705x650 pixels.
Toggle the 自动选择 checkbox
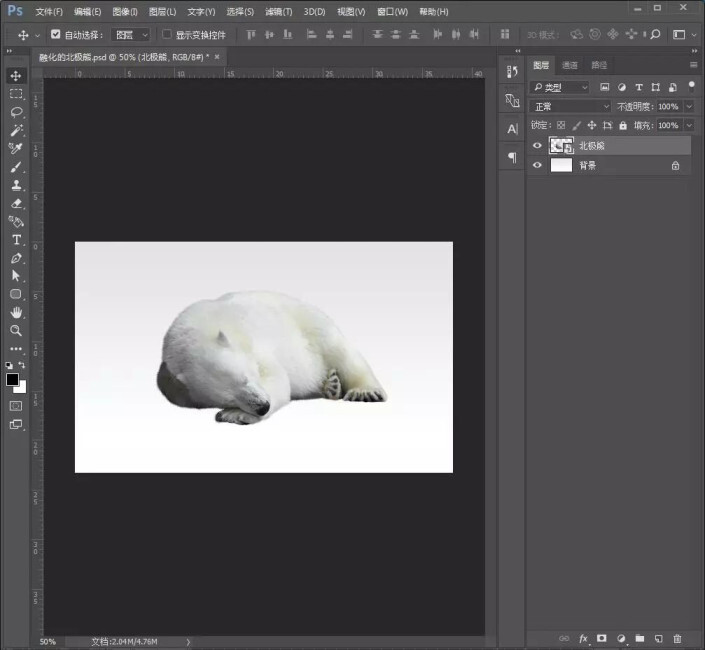click(56, 34)
